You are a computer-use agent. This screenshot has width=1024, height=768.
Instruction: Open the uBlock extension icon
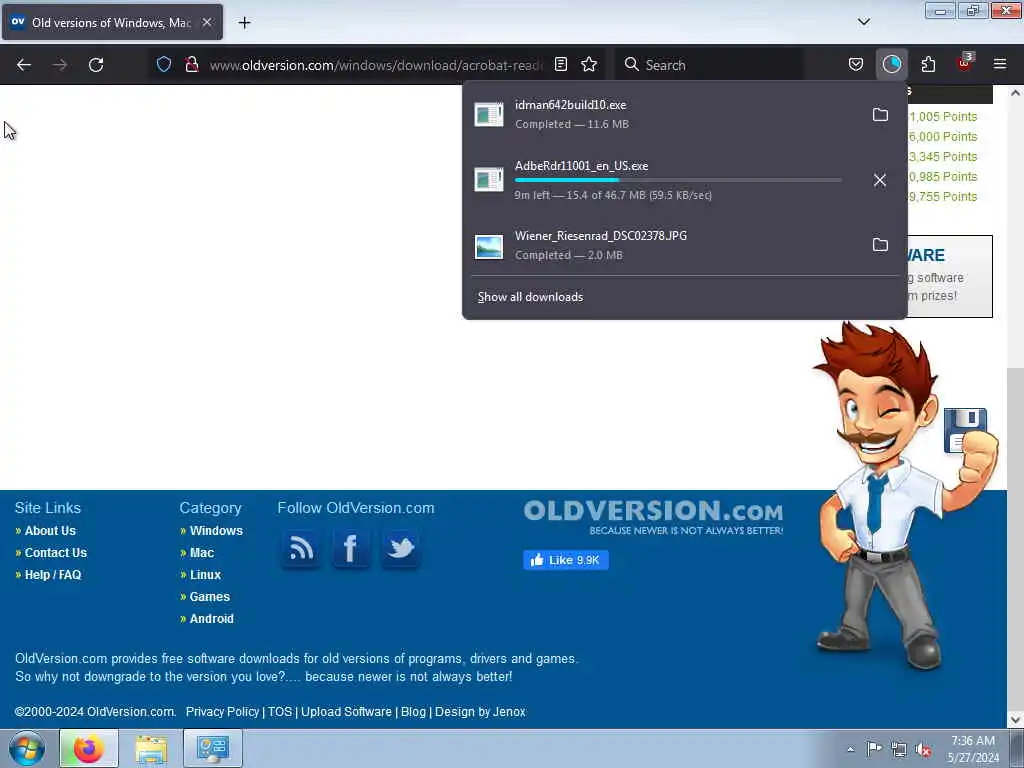pos(964,63)
